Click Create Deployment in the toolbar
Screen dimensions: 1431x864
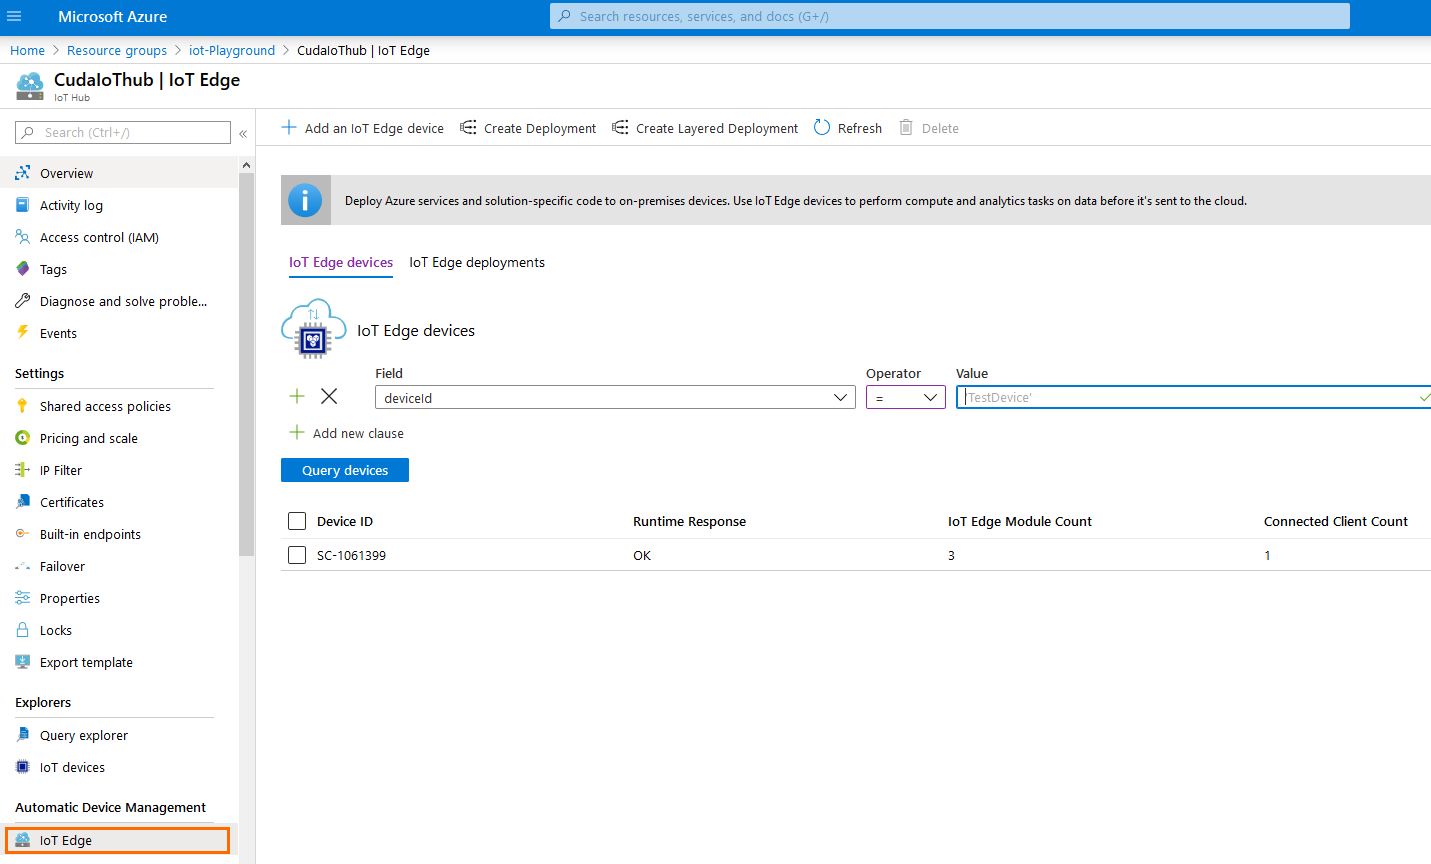[x=528, y=128]
